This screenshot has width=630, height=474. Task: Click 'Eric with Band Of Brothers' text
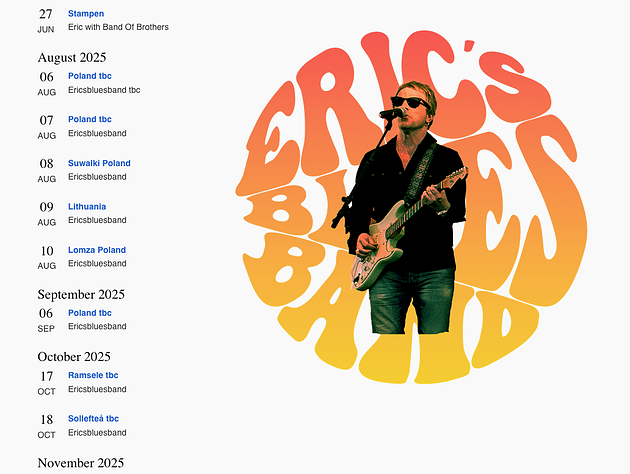pyautogui.click(x=118, y=27)
